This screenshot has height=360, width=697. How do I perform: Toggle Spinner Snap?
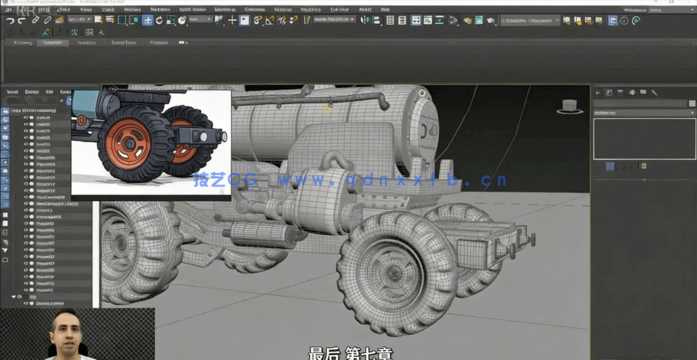click(x=293, y=20)
